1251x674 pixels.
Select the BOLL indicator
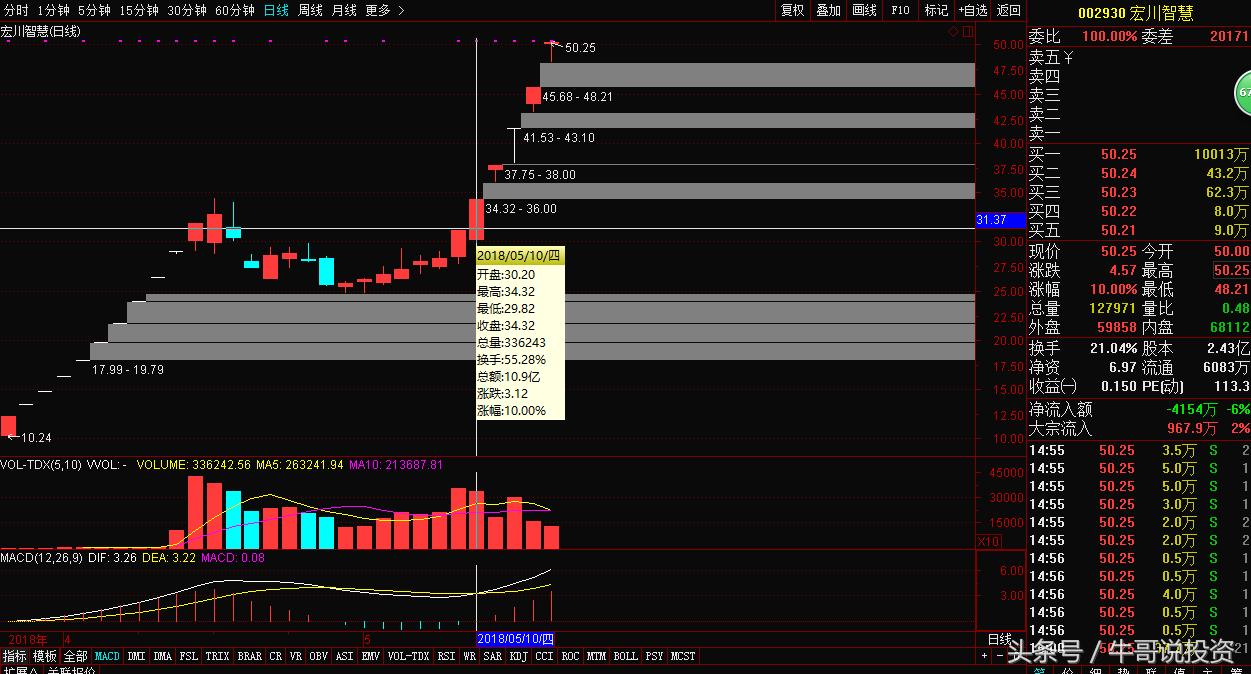click(625, 656)
